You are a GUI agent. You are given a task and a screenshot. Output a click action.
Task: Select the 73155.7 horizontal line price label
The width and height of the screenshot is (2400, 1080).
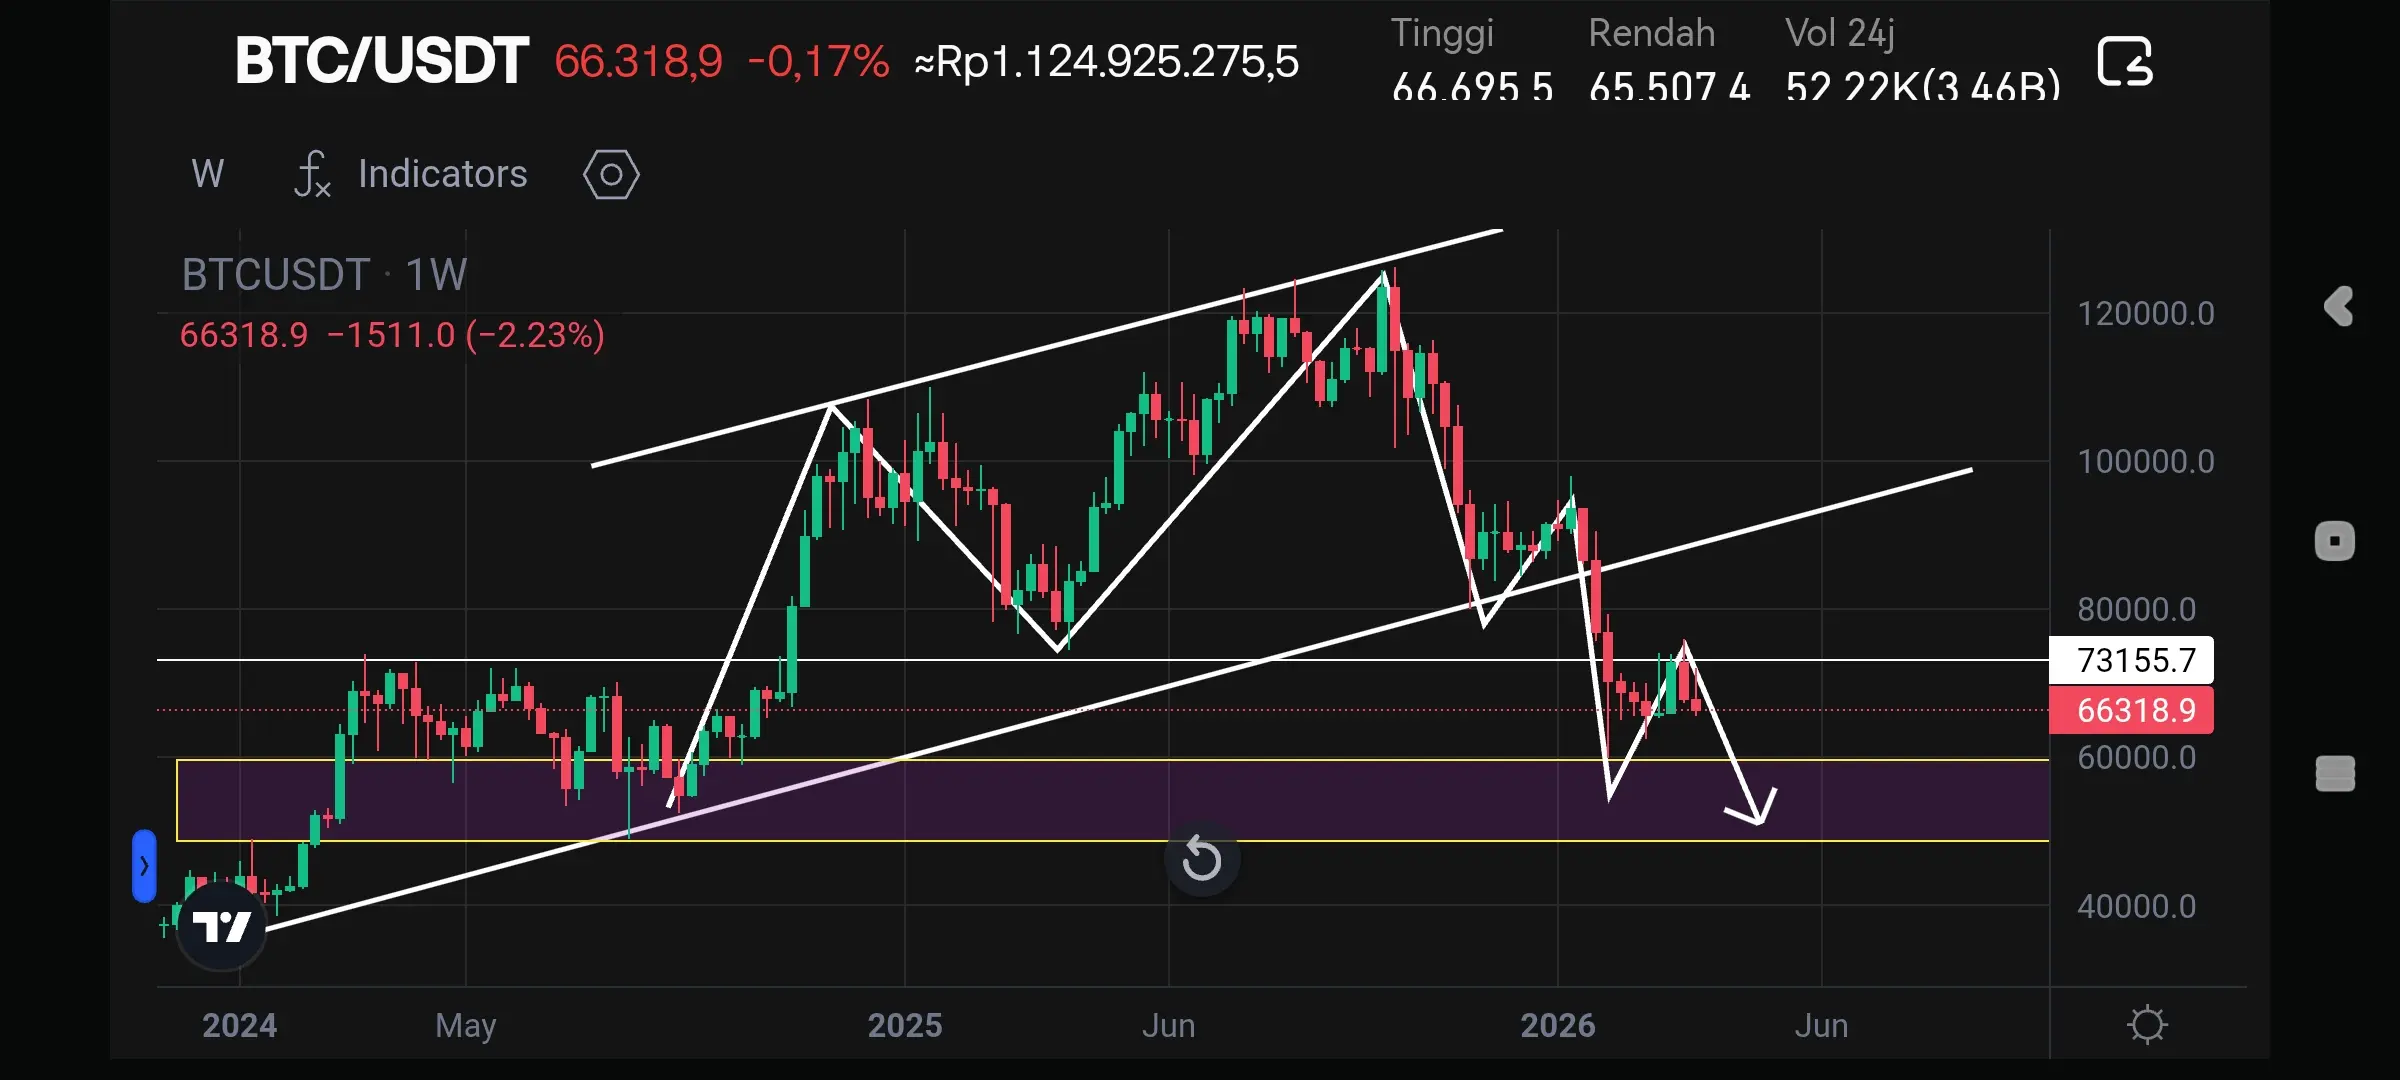point(2131,660)
